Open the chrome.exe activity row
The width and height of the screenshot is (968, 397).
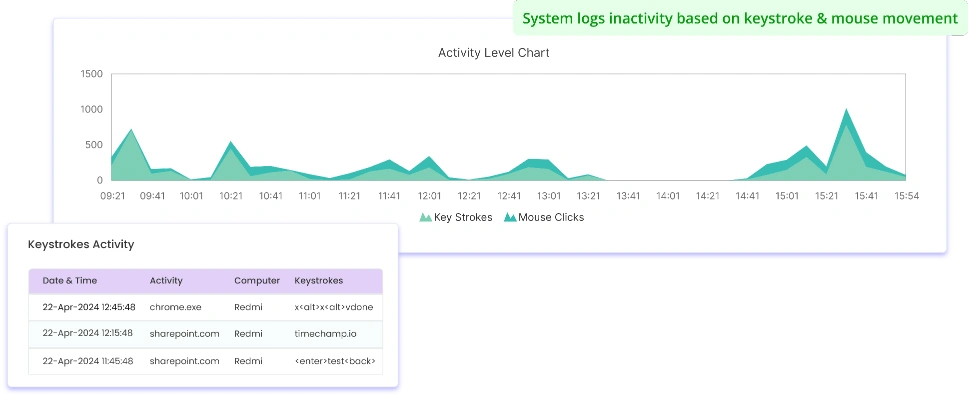tap(206, 307)
